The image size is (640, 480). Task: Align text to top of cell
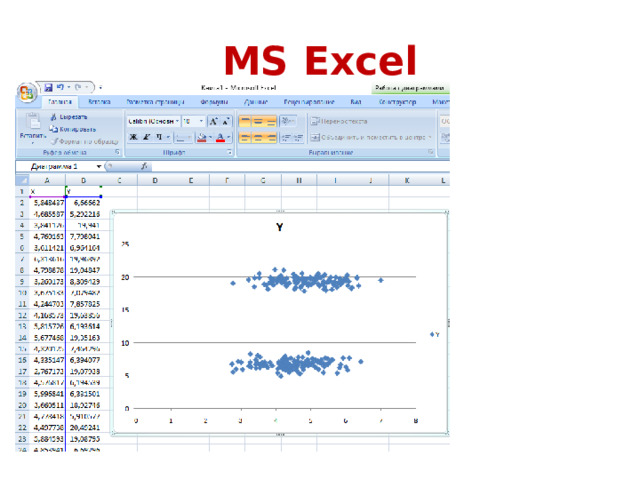click(x=245, y=121)
